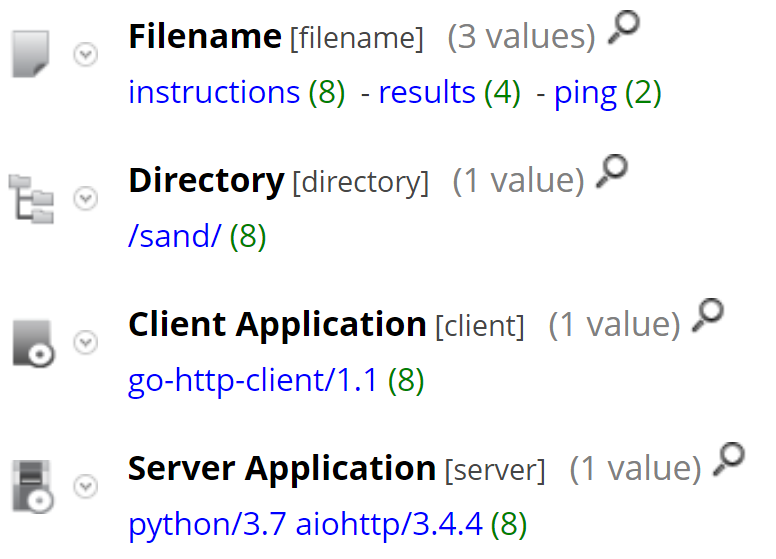Click the Filename file icon
776x559 pixels.
click(29, 54)
